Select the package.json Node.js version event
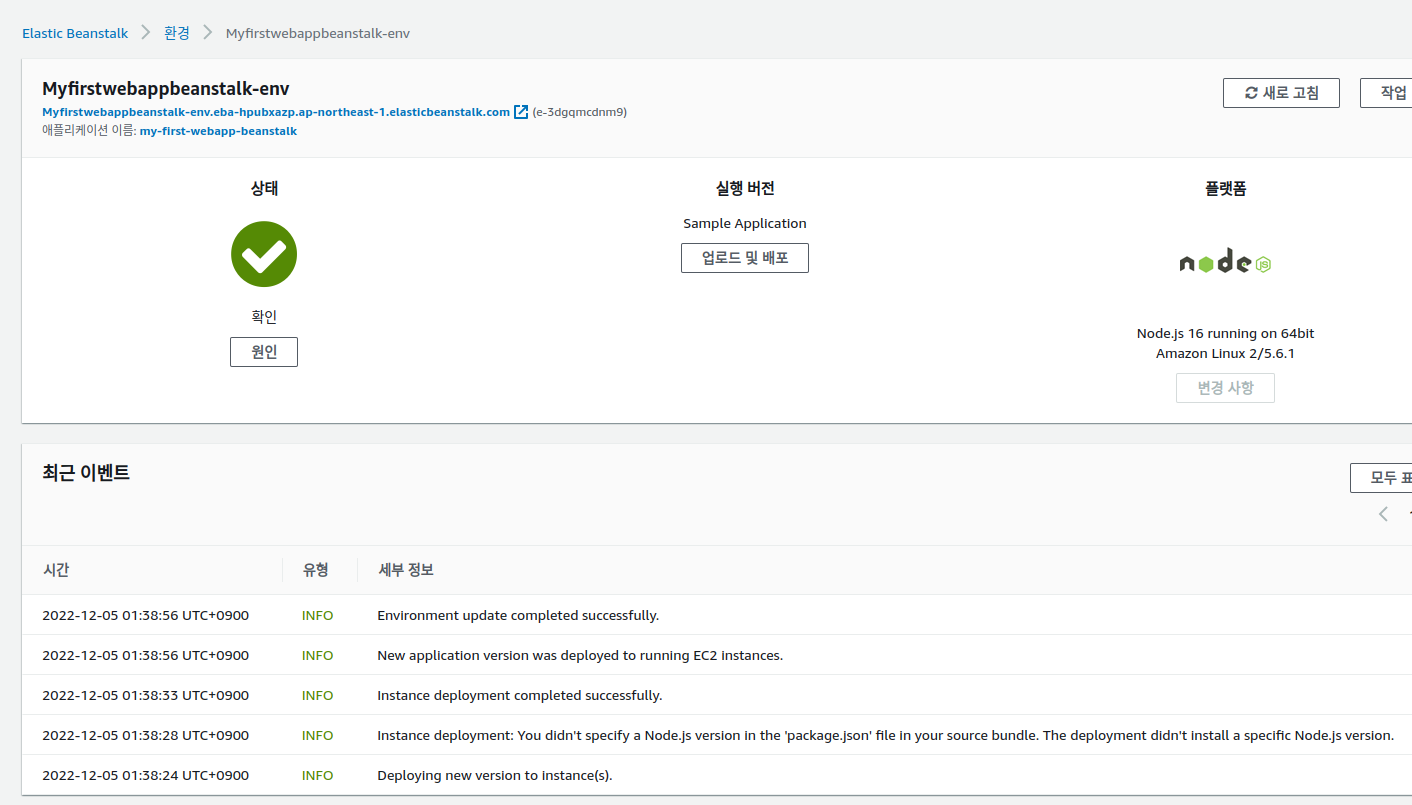This screenshot has width=1412, height=805. [885, 735]
